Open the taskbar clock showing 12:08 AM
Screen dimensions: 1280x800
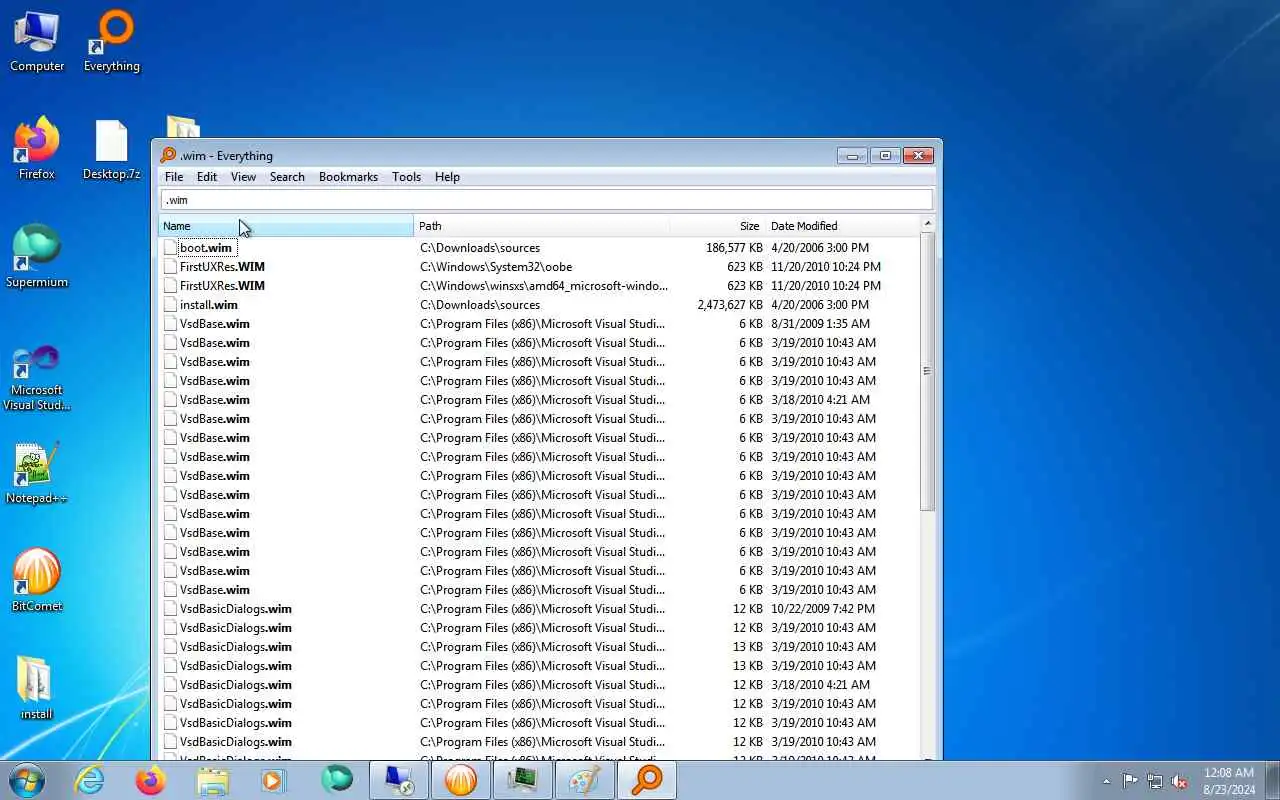click(x=1229, y=781)
